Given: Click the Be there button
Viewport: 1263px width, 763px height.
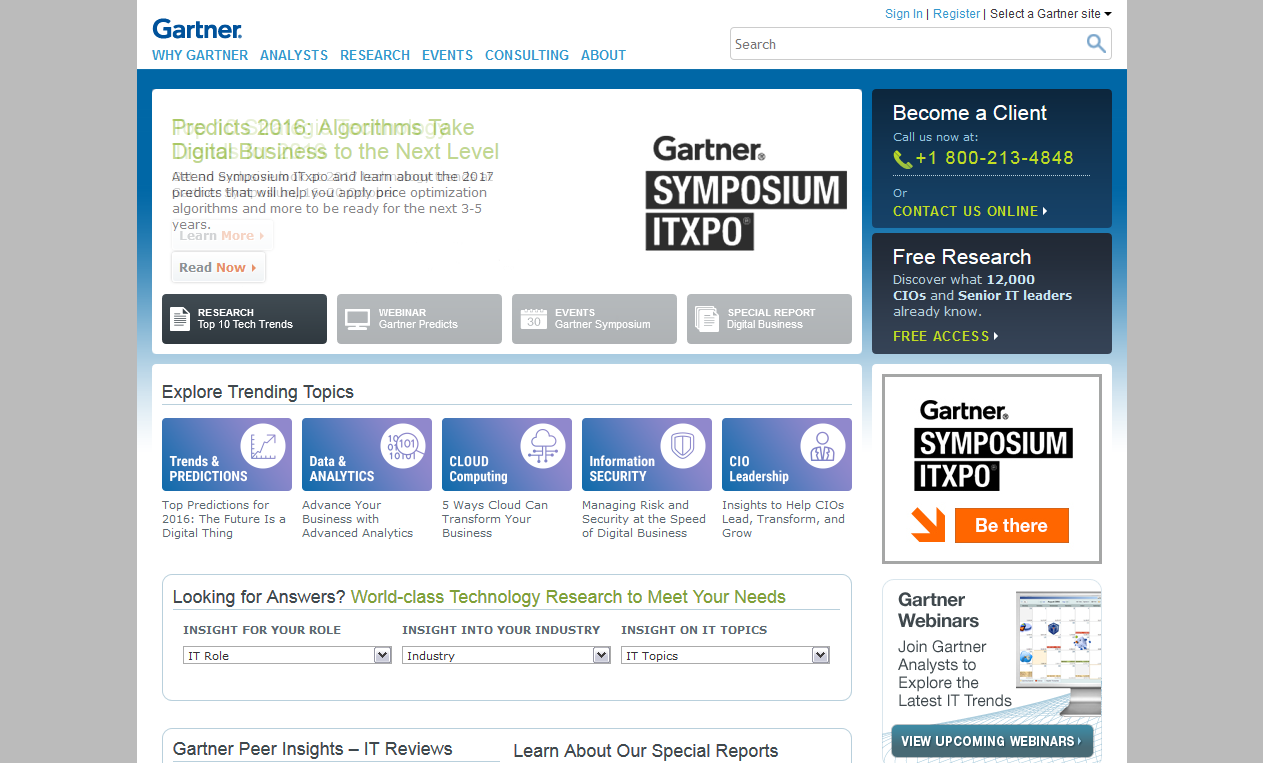Looking at the screenshot, I should click(1011, 525).
